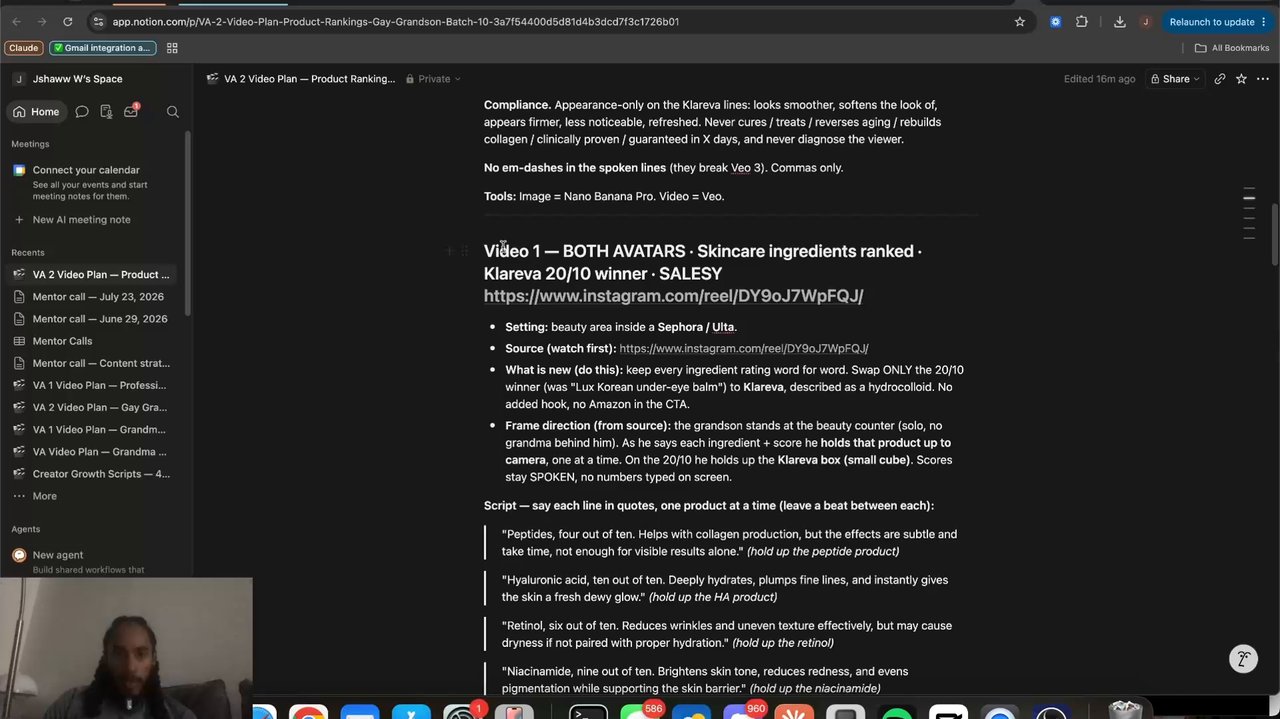Open the Notion page options ellipsis menu
This screenshot has height=719, width=1280.
(1263, 79)
